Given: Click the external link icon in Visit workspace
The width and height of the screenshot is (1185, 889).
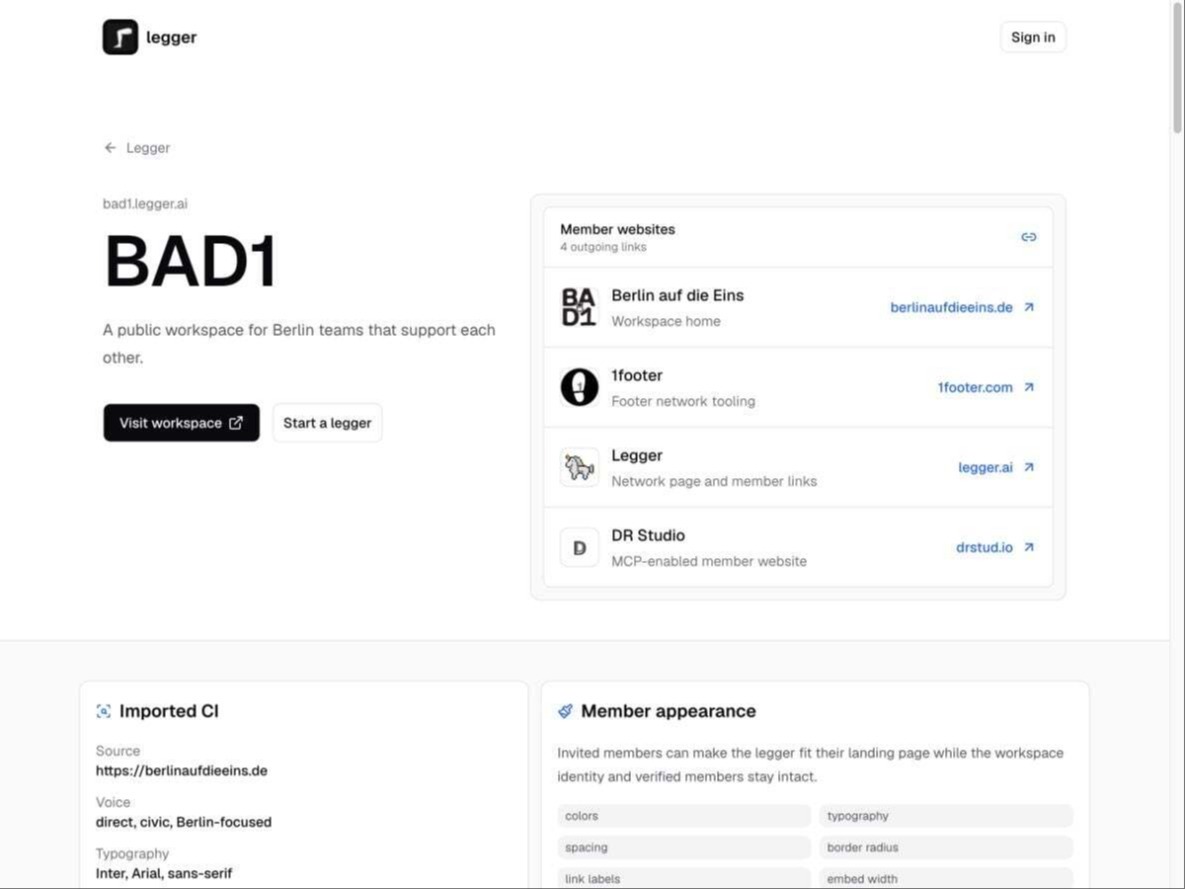Looking at the screenshot, I should click(x=236, y=423).
